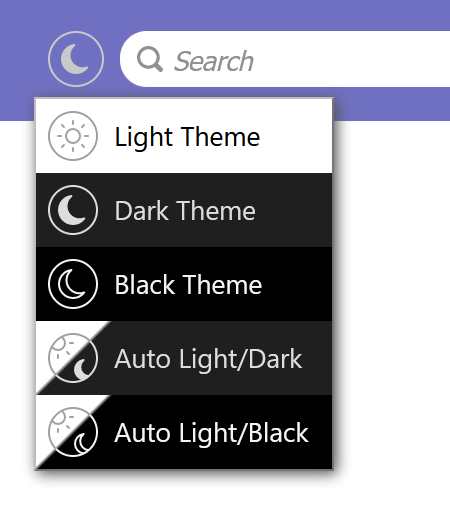Click empty white space right of Light Theme

pos(297,136)
